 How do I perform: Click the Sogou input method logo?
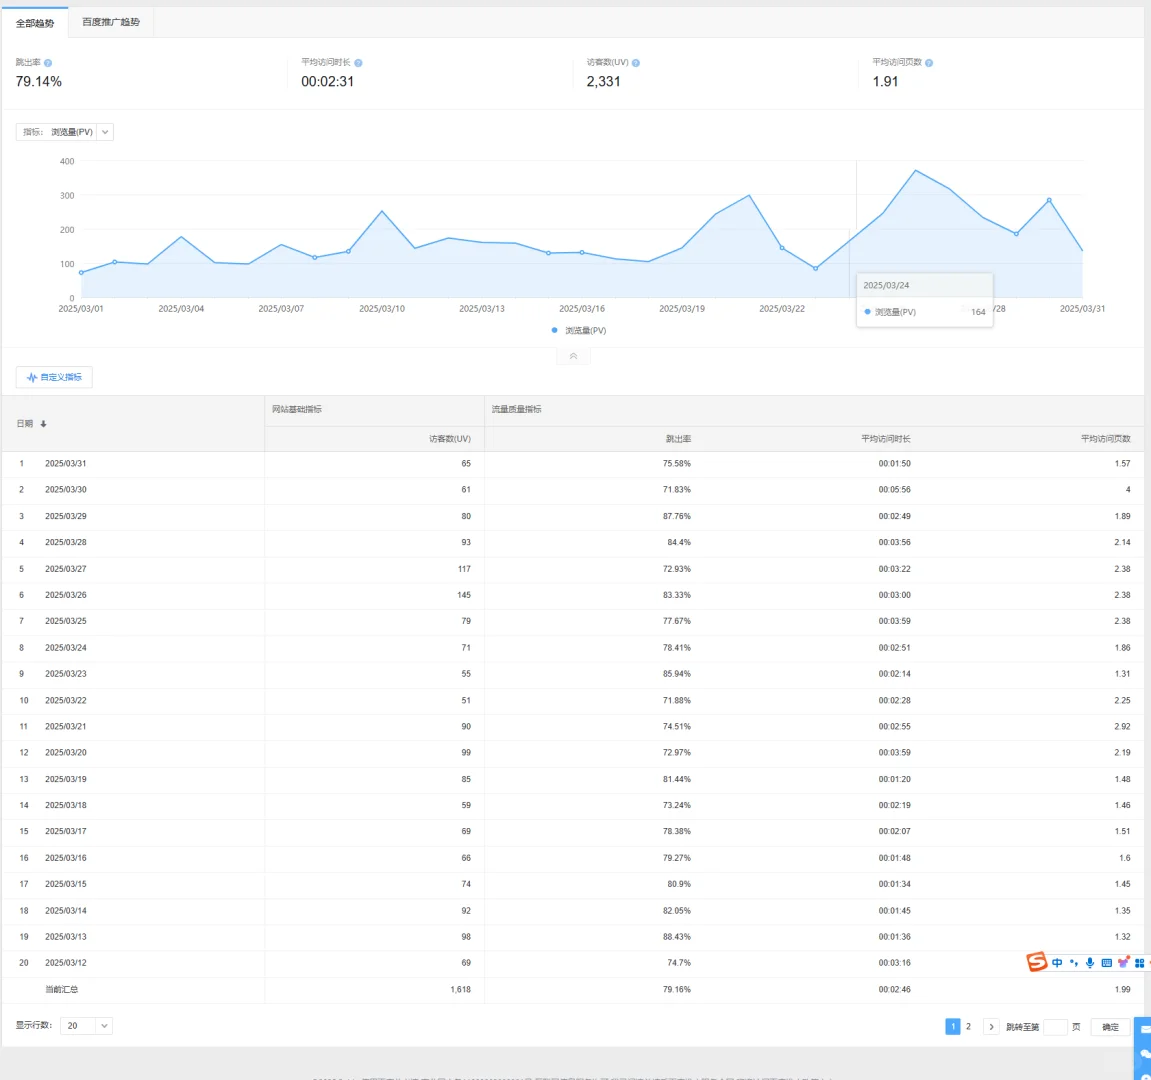(1036, 962)
